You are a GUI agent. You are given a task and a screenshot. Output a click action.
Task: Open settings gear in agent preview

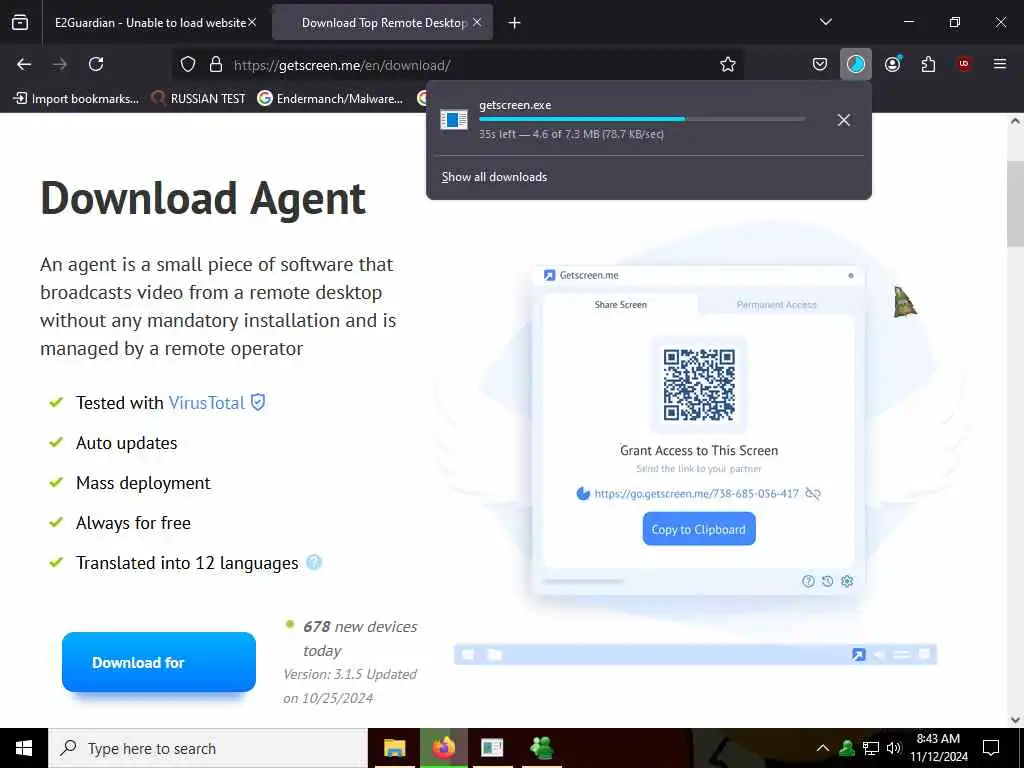pyautogui.click(x=847, y=581)
